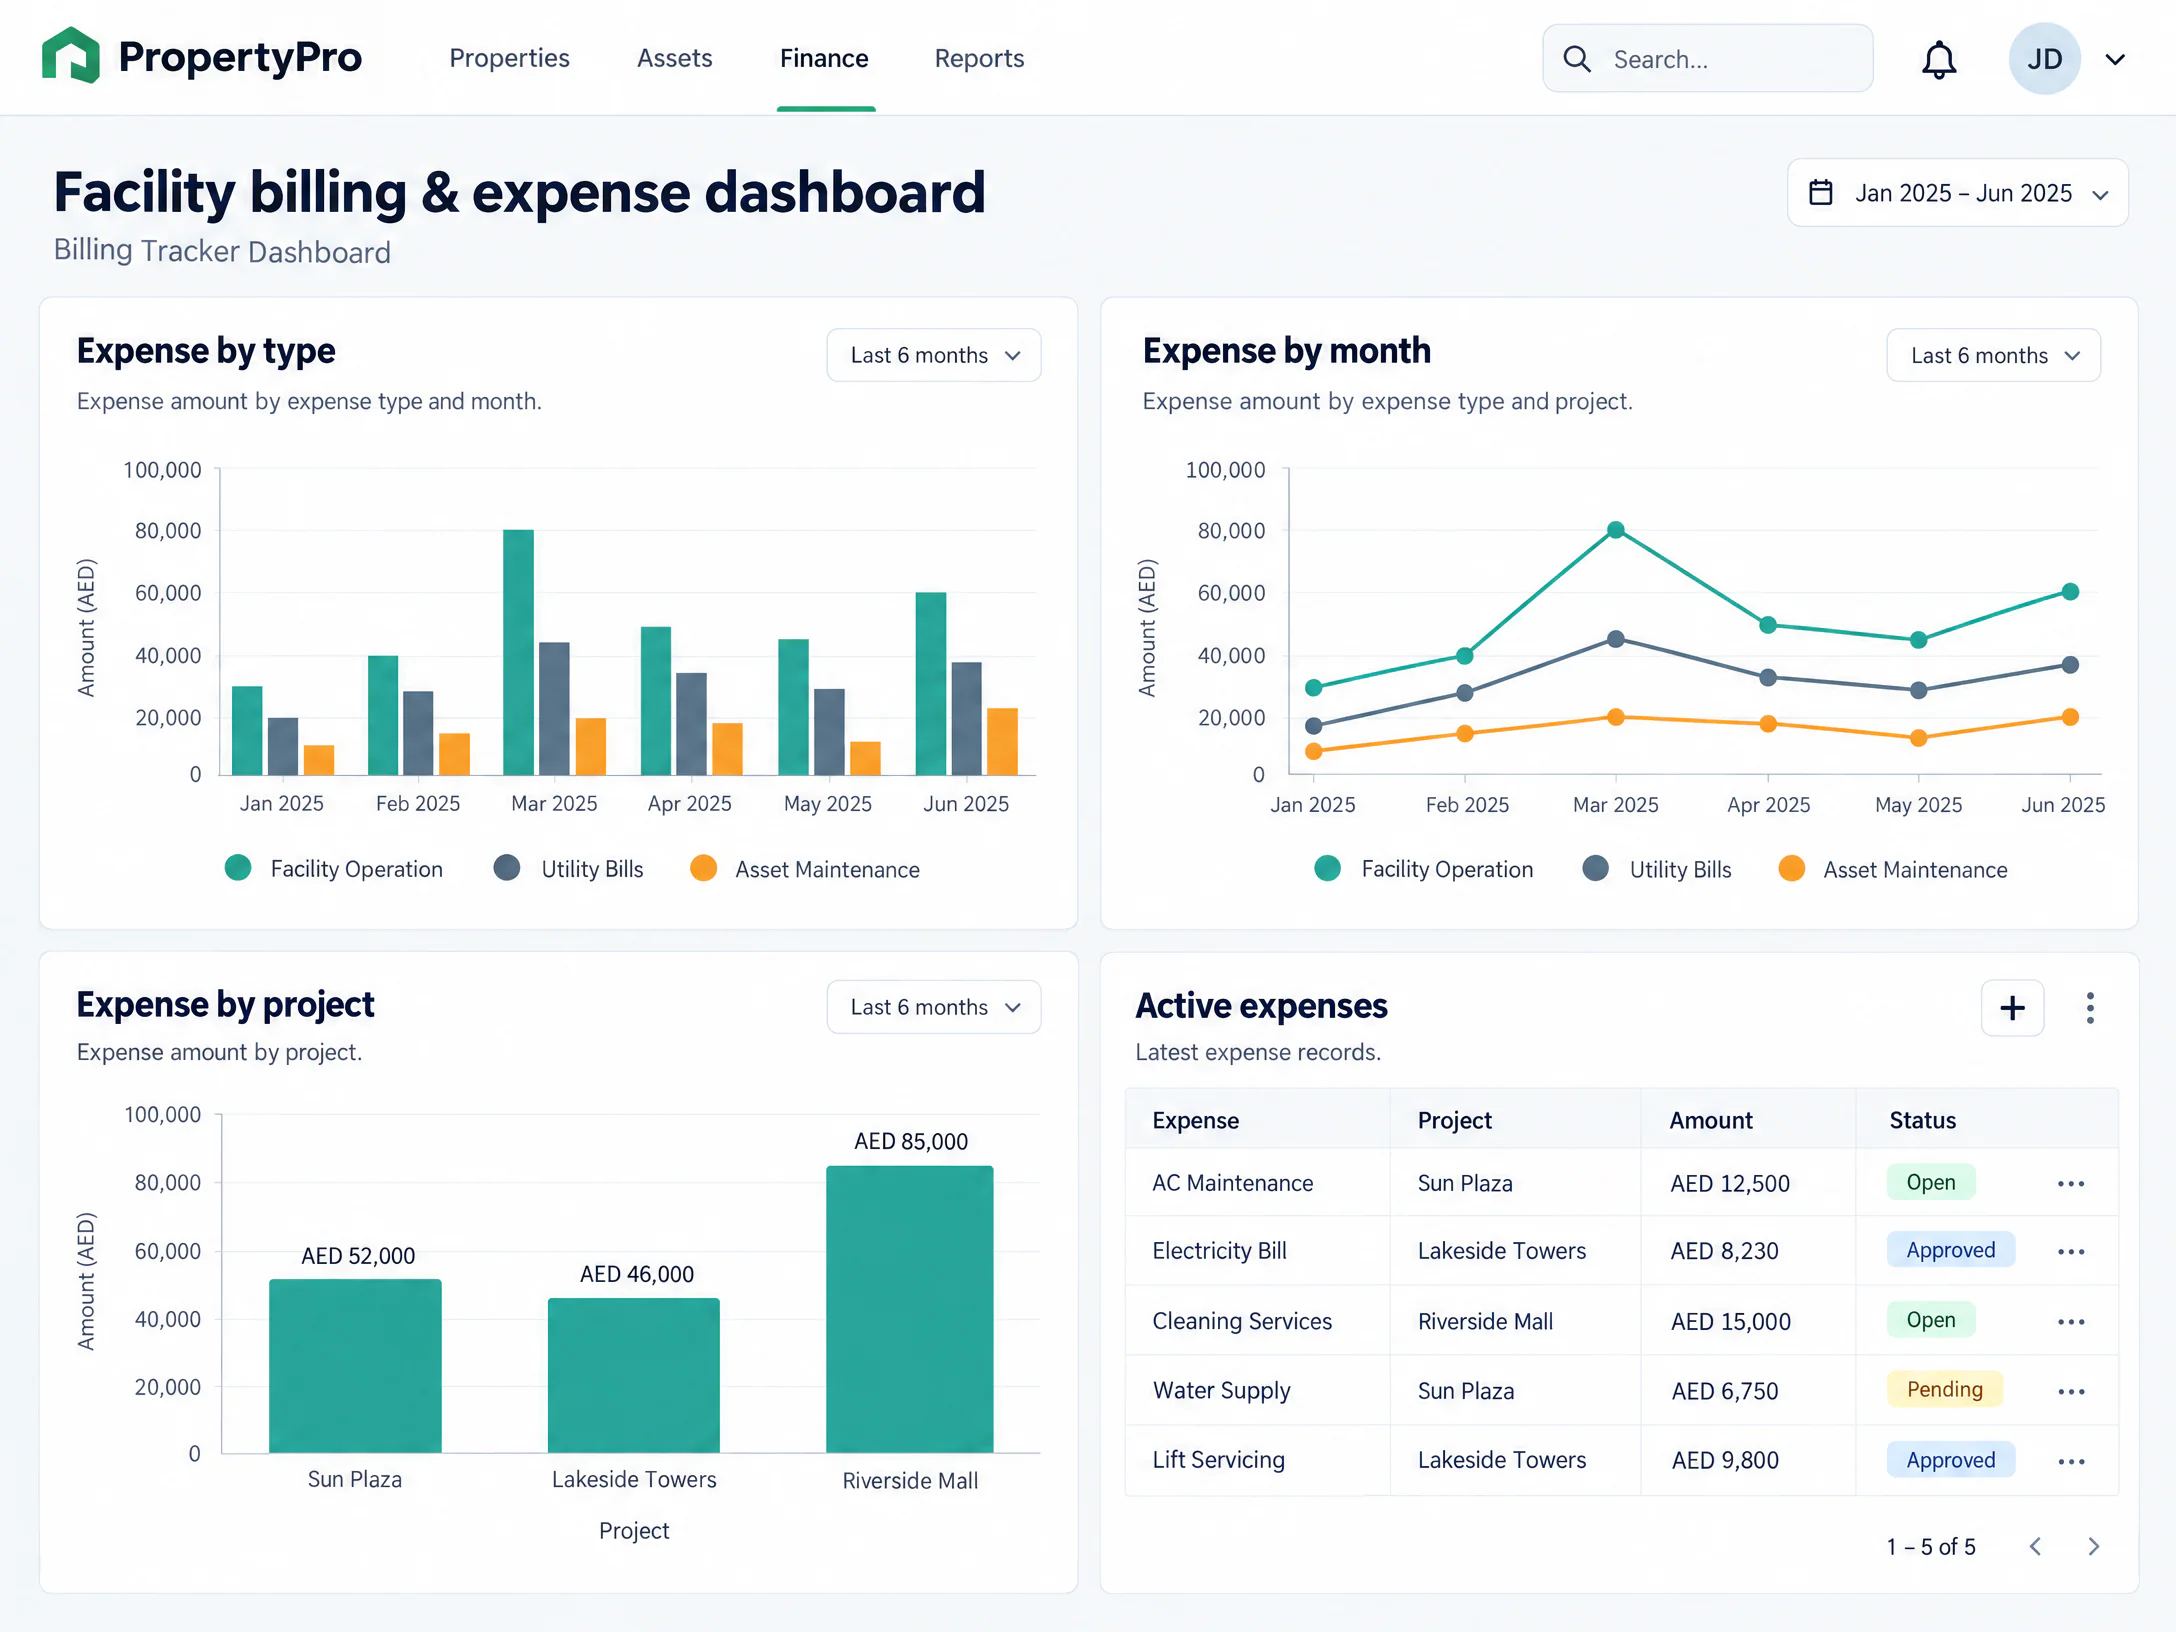Click the PropertyPro house logo icon

71,56
